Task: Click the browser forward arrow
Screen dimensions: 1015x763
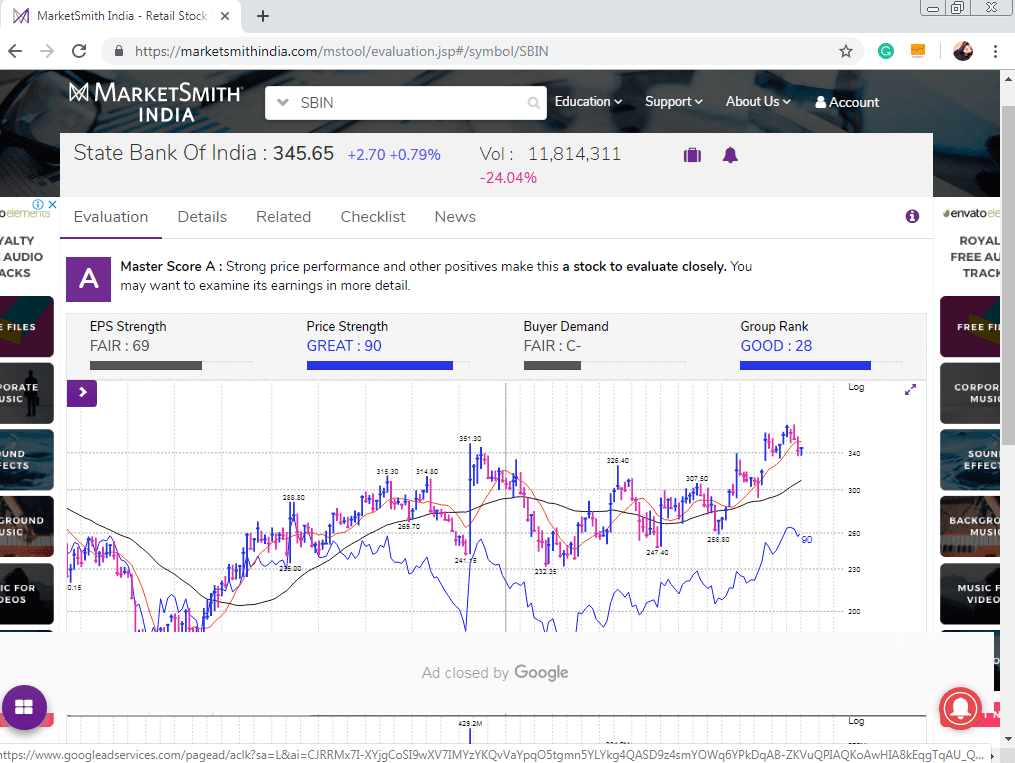Action: coord(47,51)
